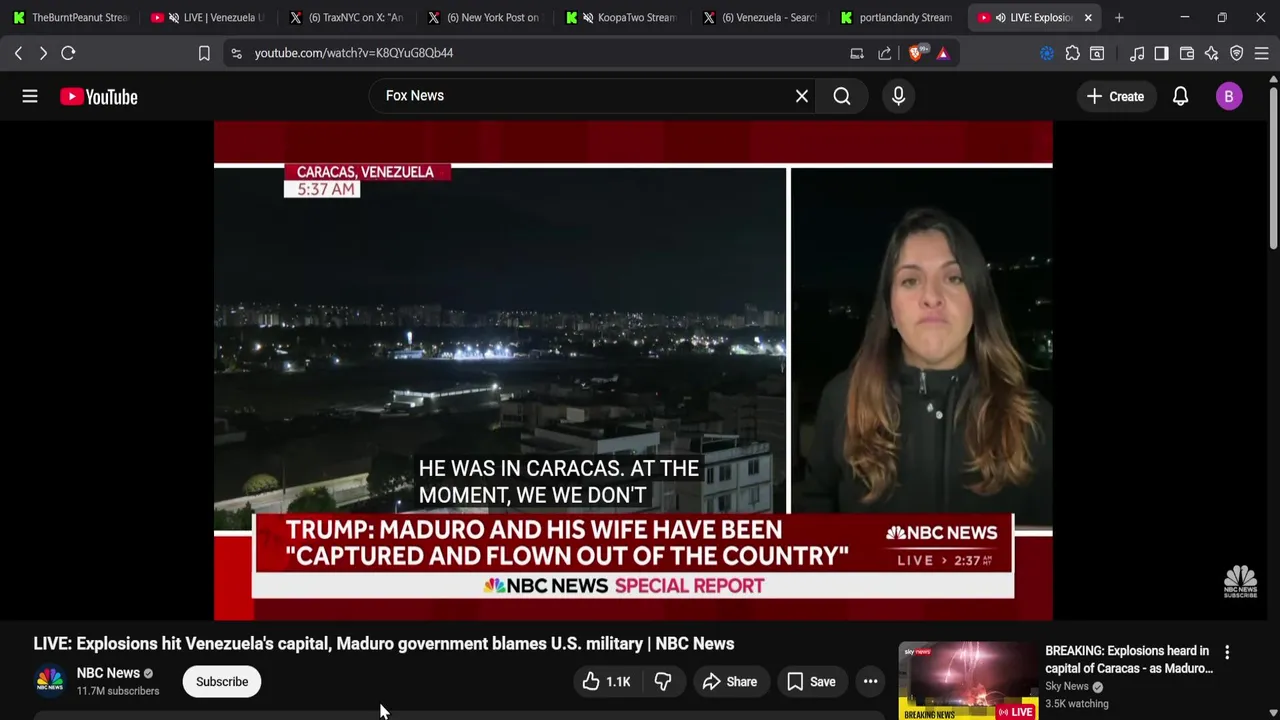This screenshot has height=720, width=1280.
Task: Start voice search with microphone
Action: point(898,96)
